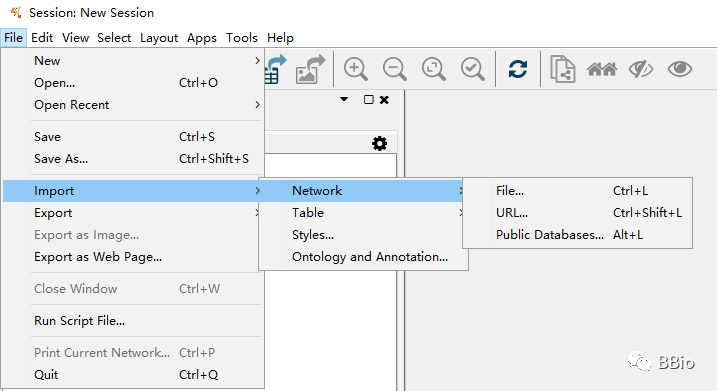Open the Help menu
Screen dimensions: 717x391
point(280,37)
